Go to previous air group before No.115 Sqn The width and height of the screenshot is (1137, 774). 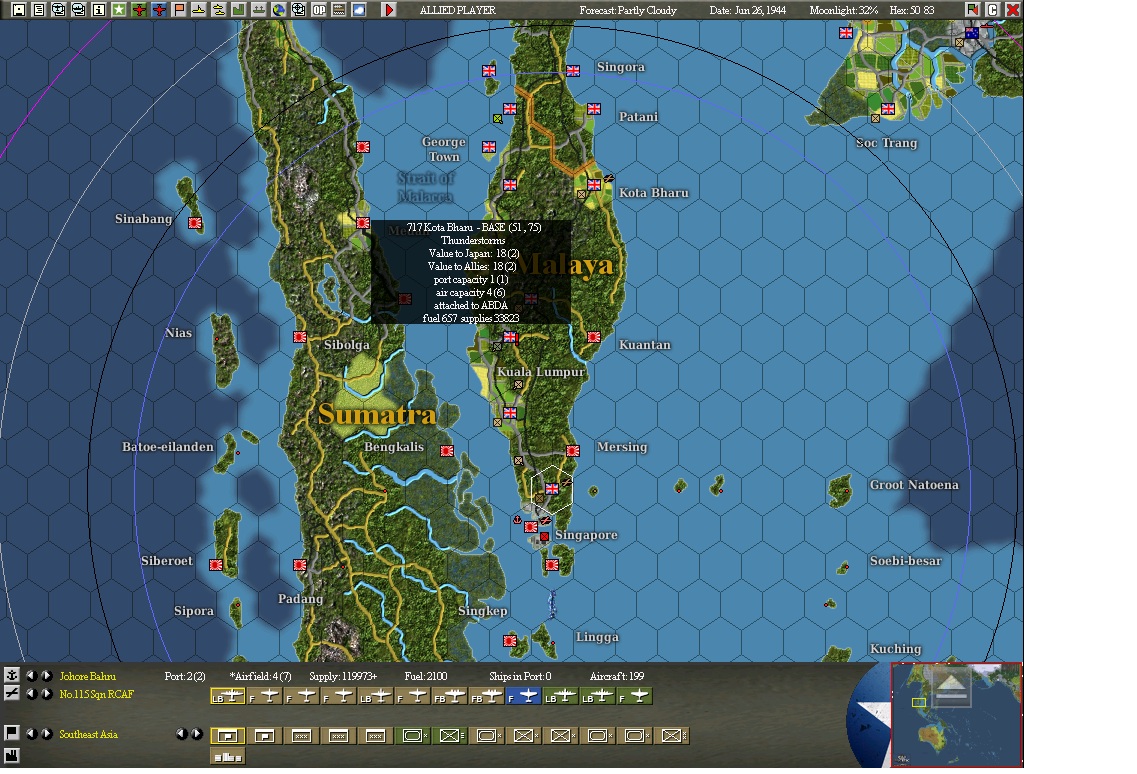tap(31, 693)
